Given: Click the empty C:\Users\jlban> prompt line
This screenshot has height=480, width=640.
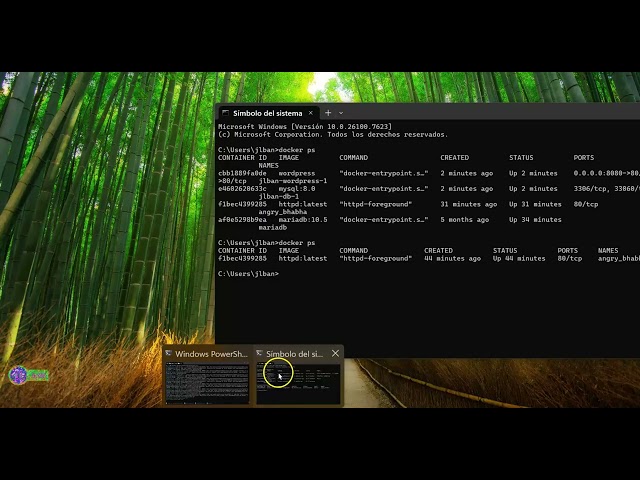Looking at the screenshot, I should click(x=248, y=274).
